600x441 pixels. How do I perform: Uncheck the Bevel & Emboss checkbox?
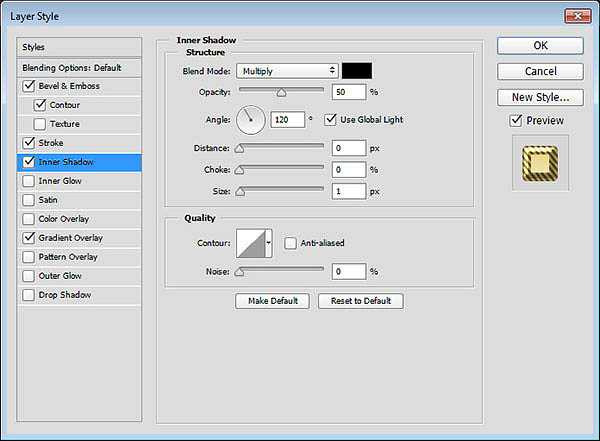click(x=27, y=86)
